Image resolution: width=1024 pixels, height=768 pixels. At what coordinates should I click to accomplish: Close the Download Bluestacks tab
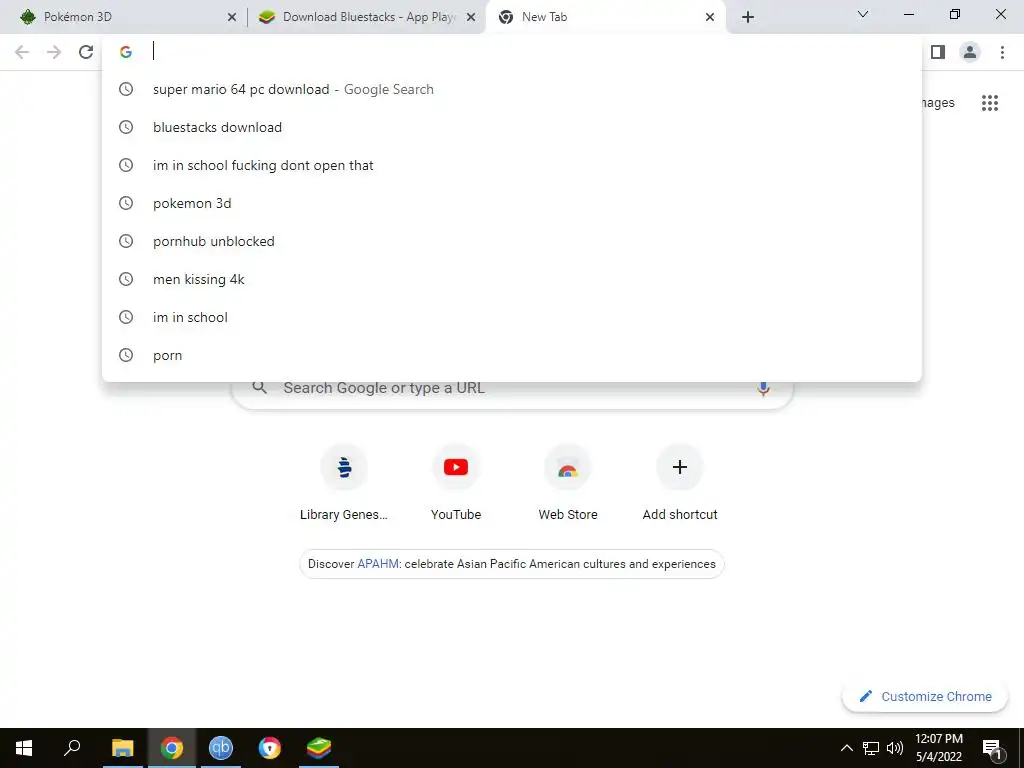point(471,17)
